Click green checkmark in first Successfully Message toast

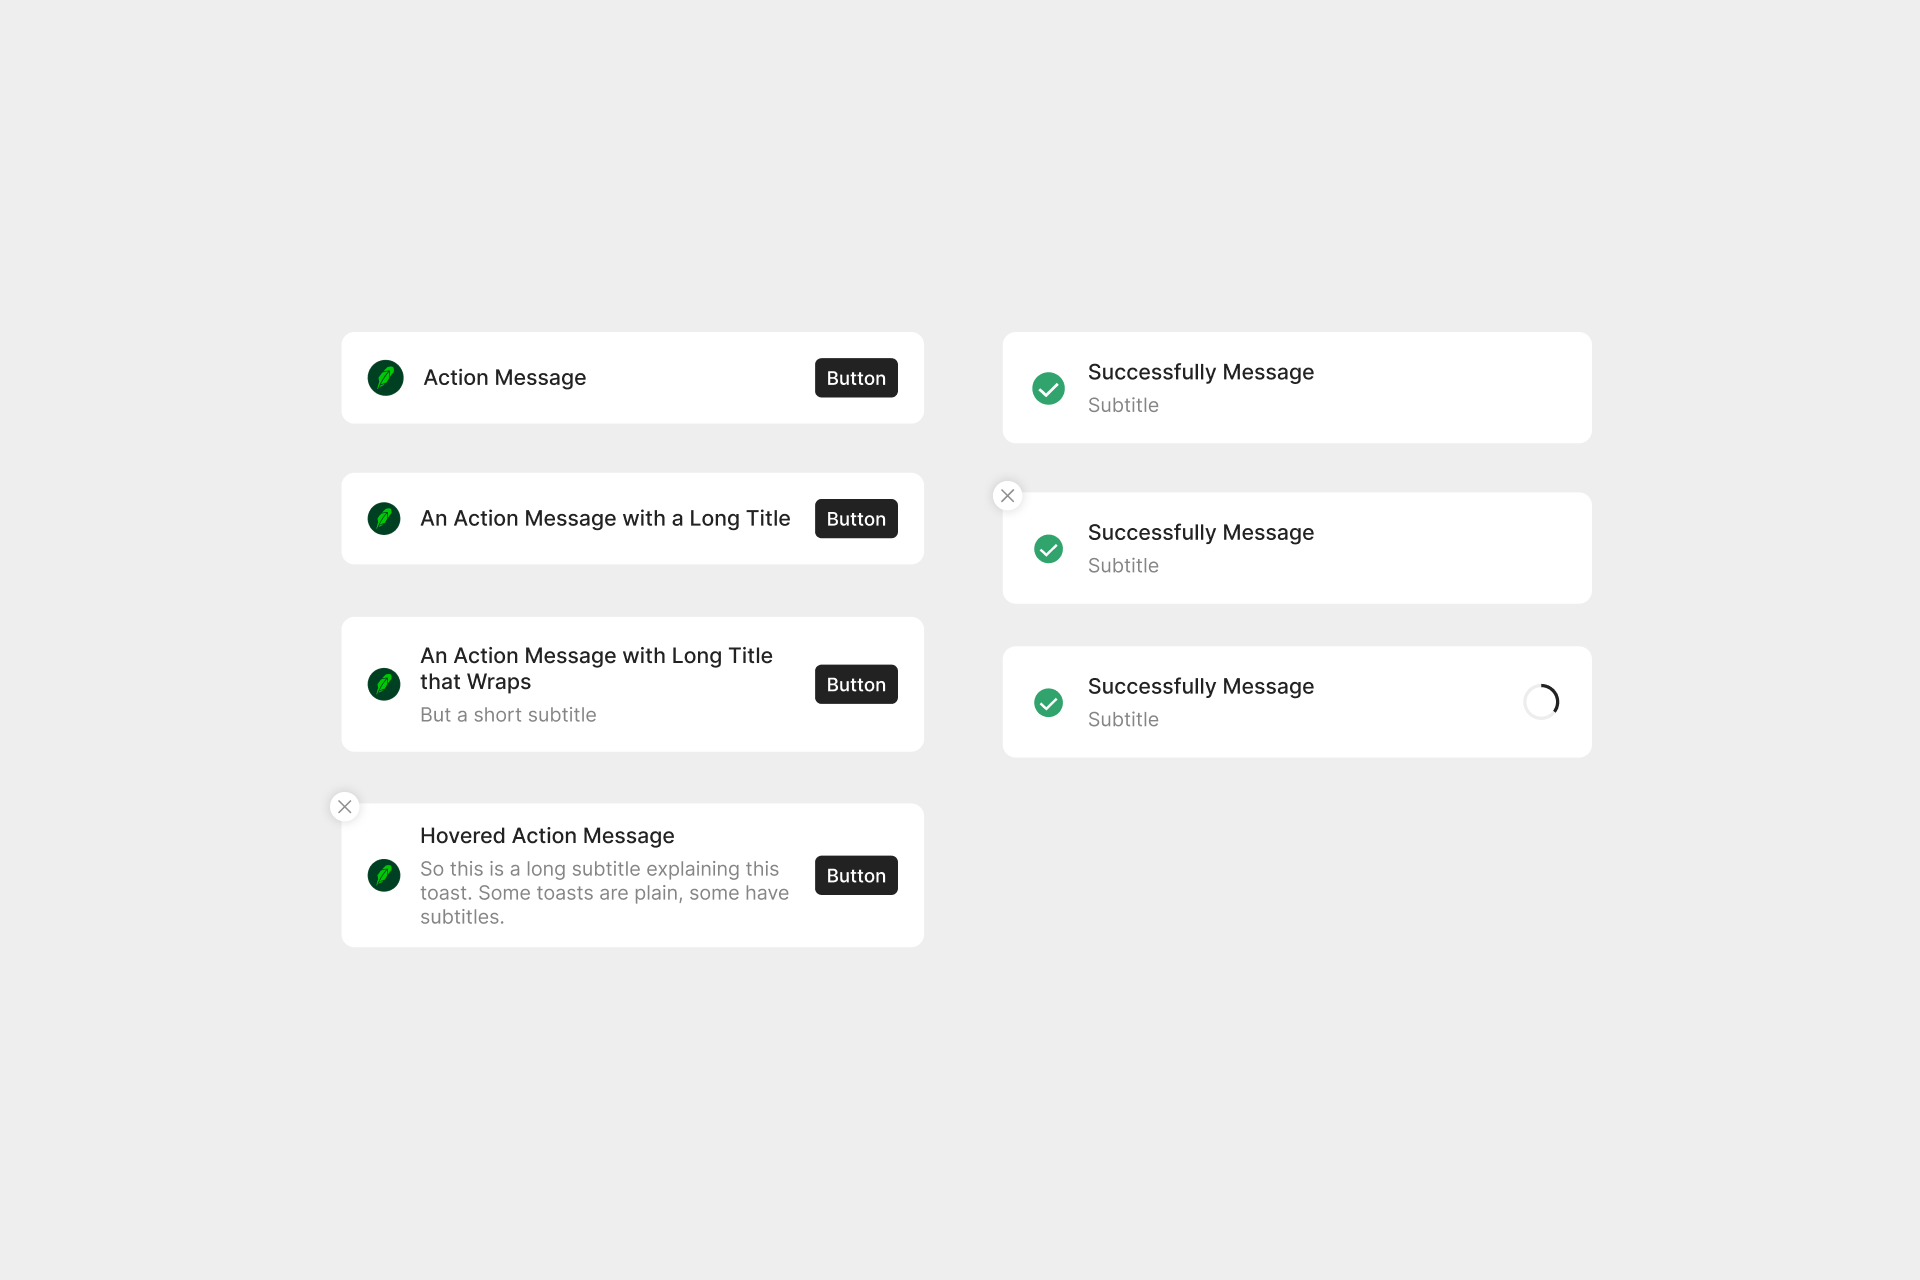pos(1048,388)
